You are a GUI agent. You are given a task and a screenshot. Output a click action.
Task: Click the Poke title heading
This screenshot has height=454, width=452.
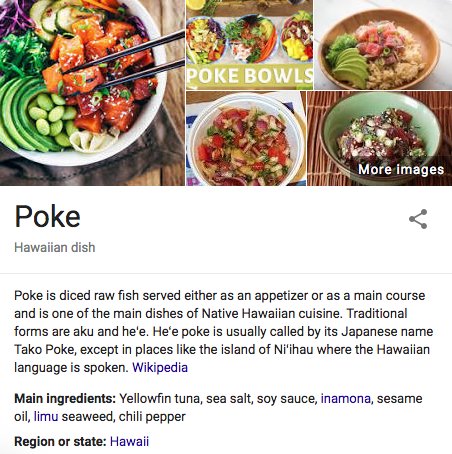47,217
